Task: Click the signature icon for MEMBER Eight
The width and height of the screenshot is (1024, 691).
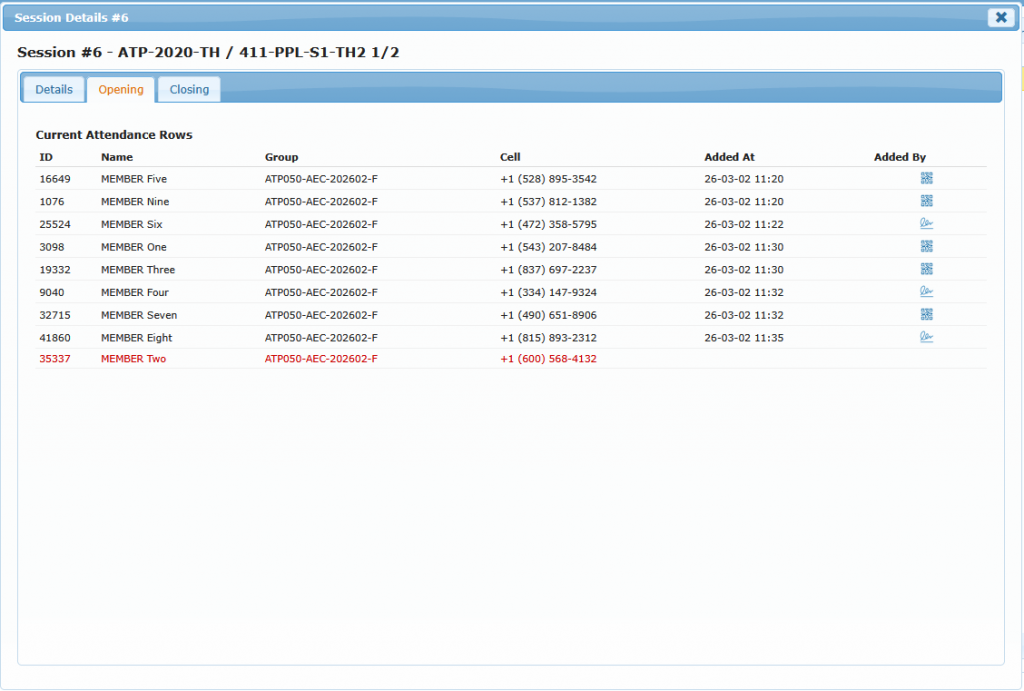Action: pos(926,337)
